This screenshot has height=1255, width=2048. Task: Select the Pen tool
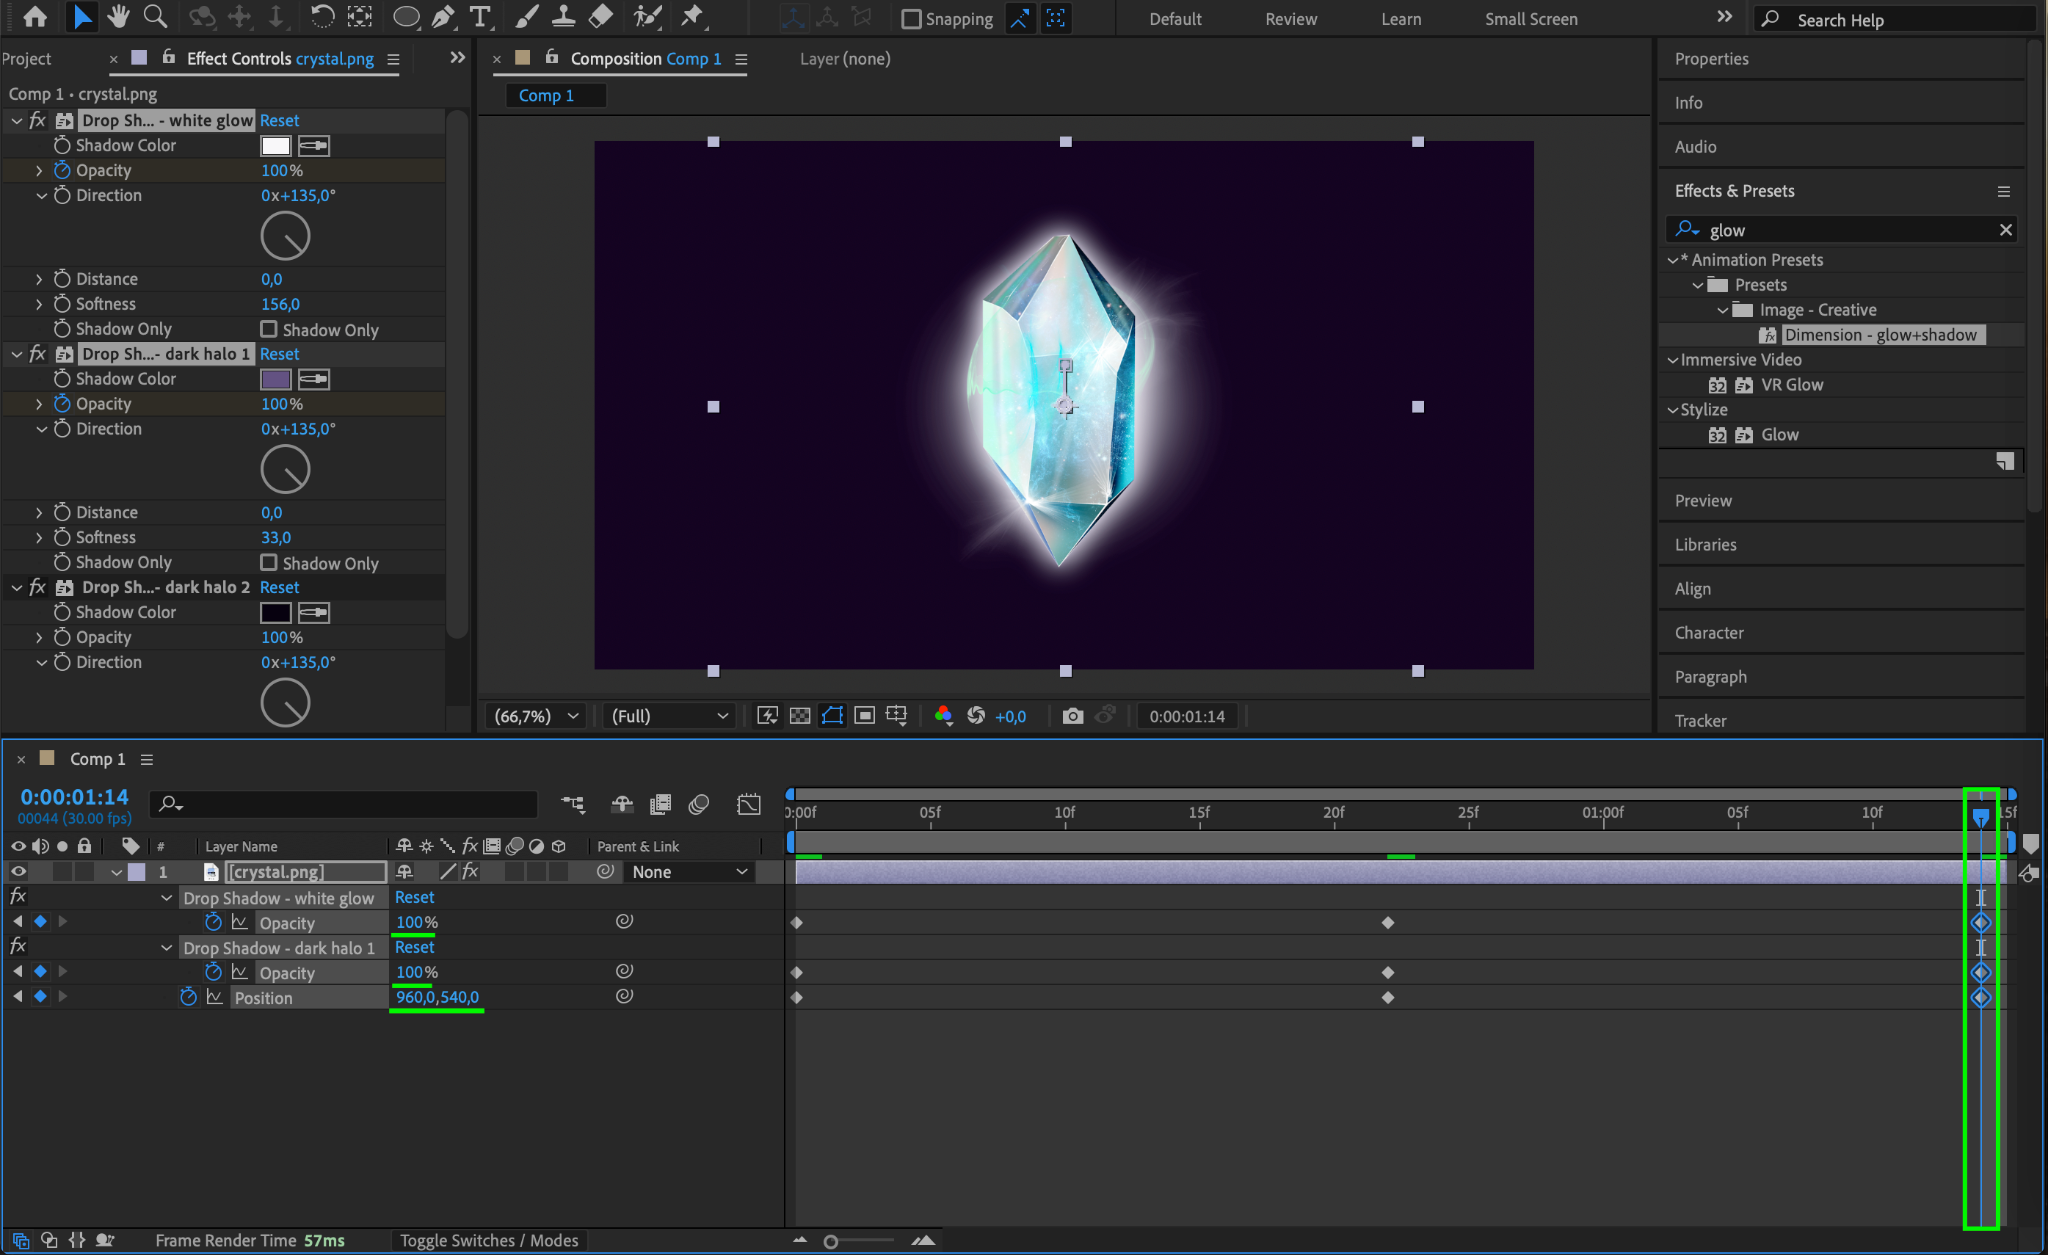click(443, 16)
